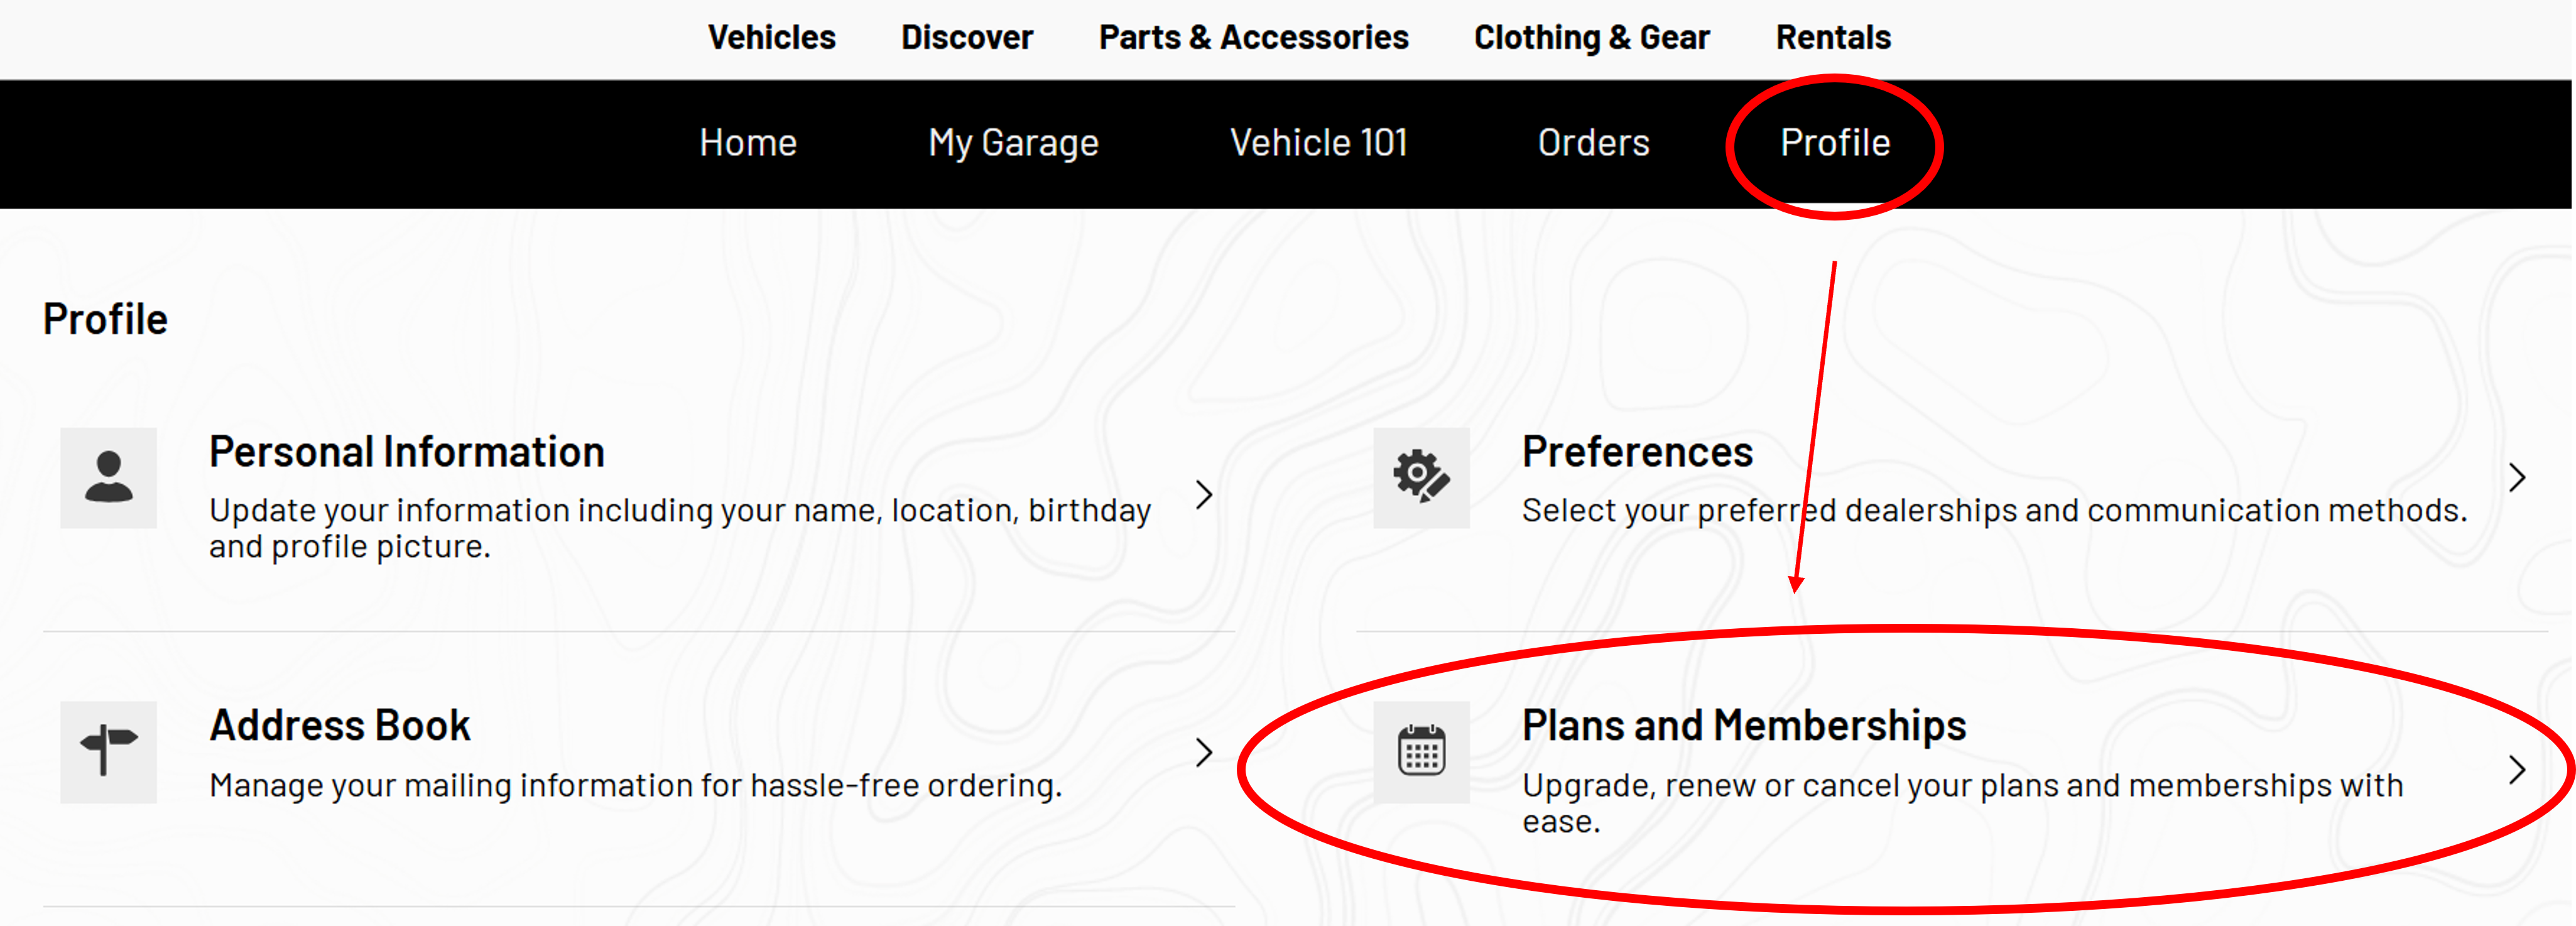Viewport: 2576px width, 926px height.
Task: Open Address Book via its chevron arrow
Action: pos(1204,752)
